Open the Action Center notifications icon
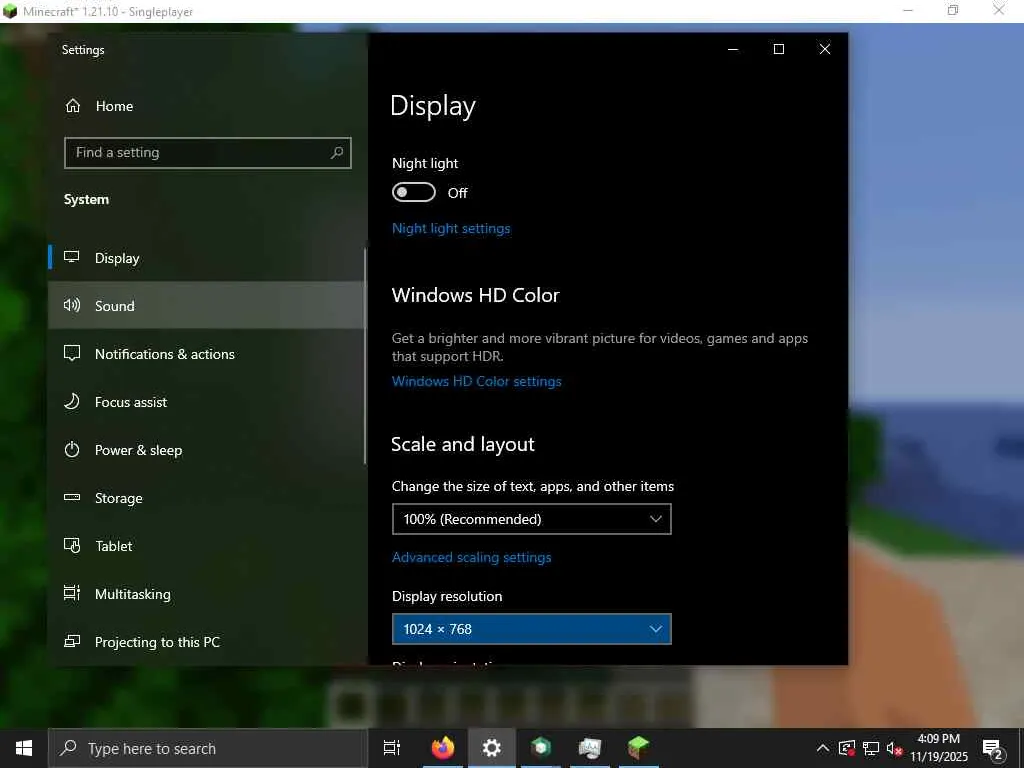Image resolution: width=1024 pixels, height=768 pixels. [993, 748]
